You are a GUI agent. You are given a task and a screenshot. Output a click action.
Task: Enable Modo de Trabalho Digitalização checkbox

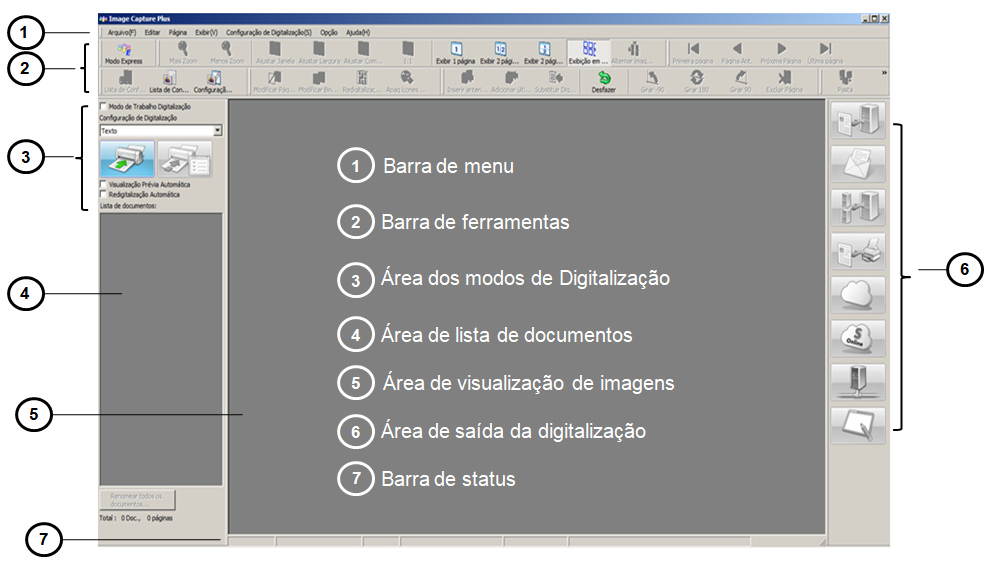pyautogui.click(x=104, y=106)
